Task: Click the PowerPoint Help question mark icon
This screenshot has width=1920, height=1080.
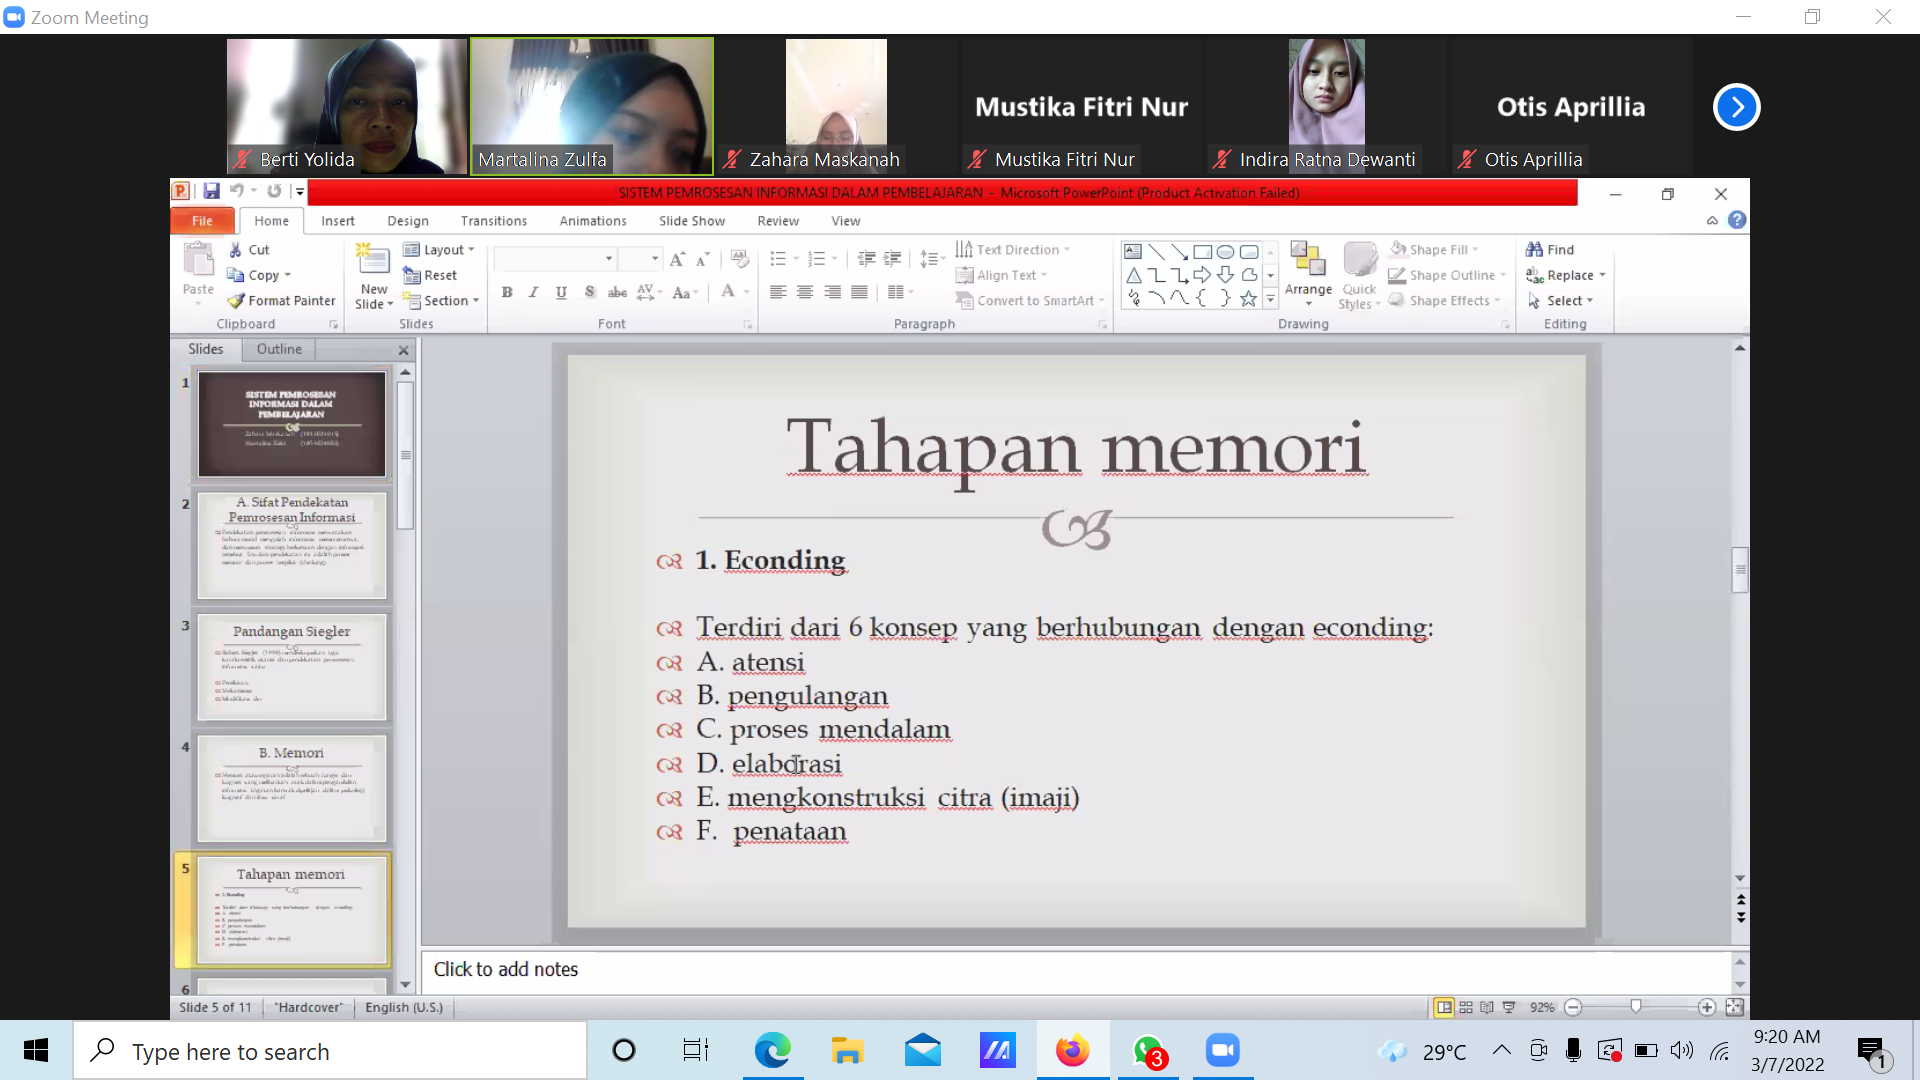Action: [1737, 220]
